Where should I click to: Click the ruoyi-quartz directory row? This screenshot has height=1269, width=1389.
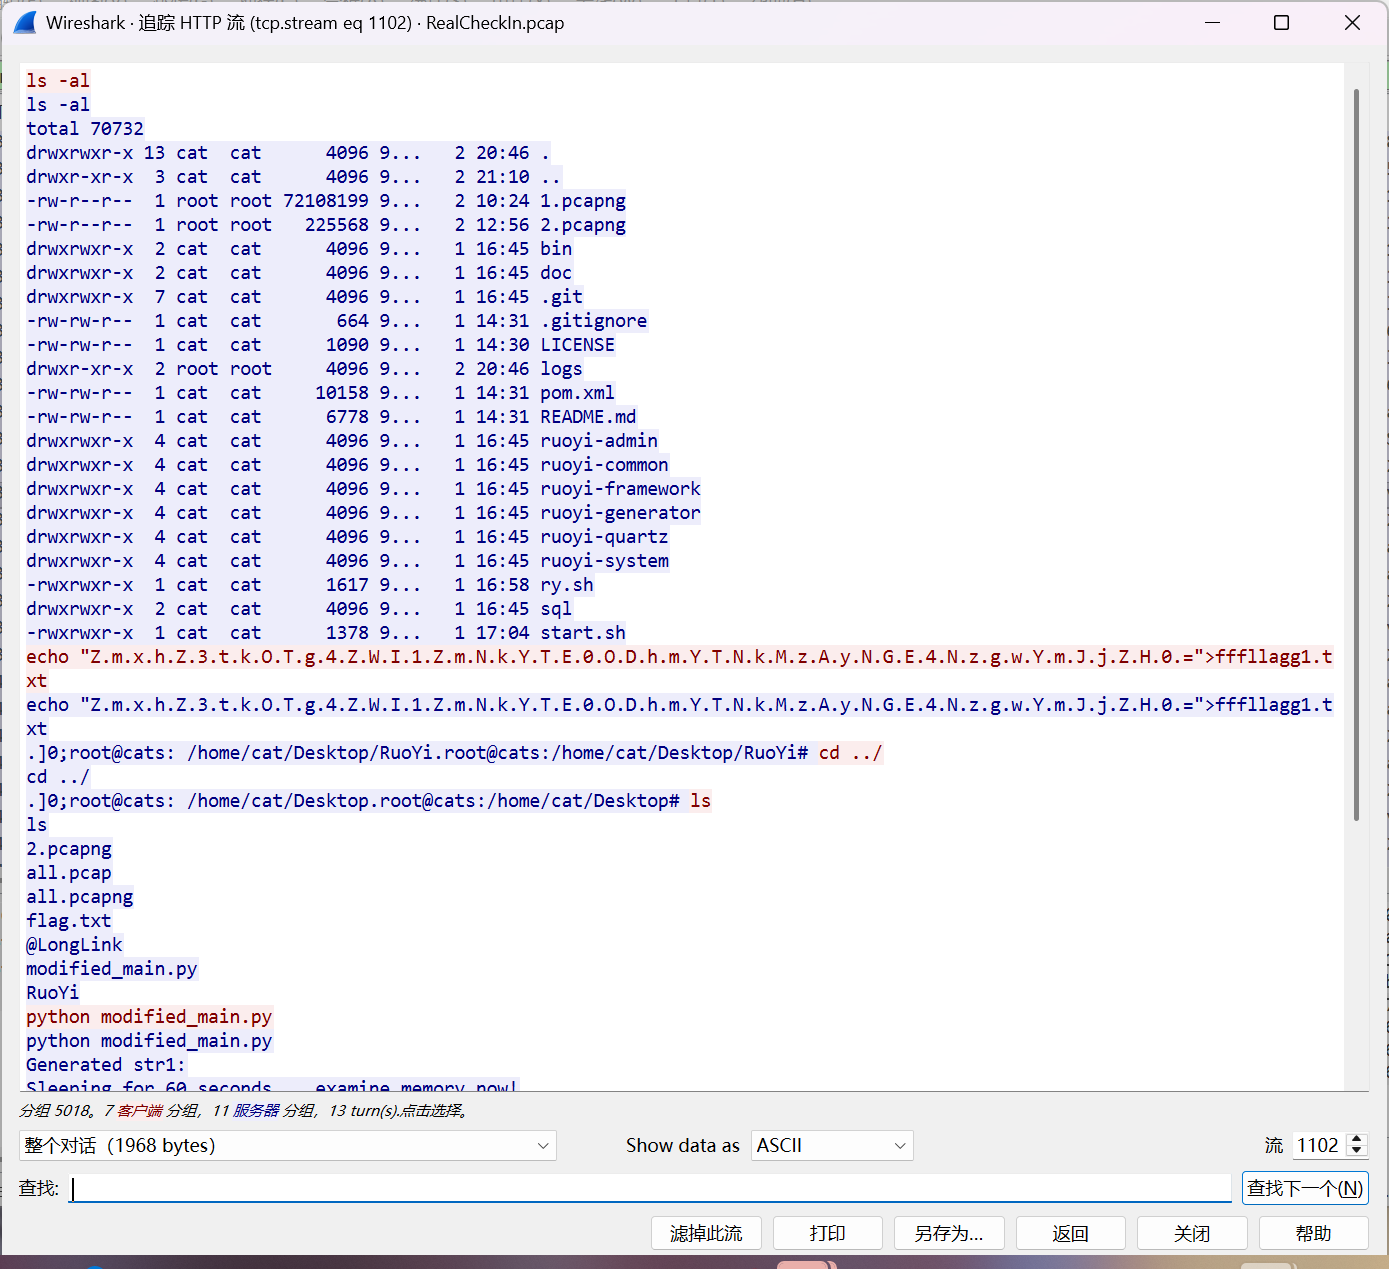click(348, 536)
